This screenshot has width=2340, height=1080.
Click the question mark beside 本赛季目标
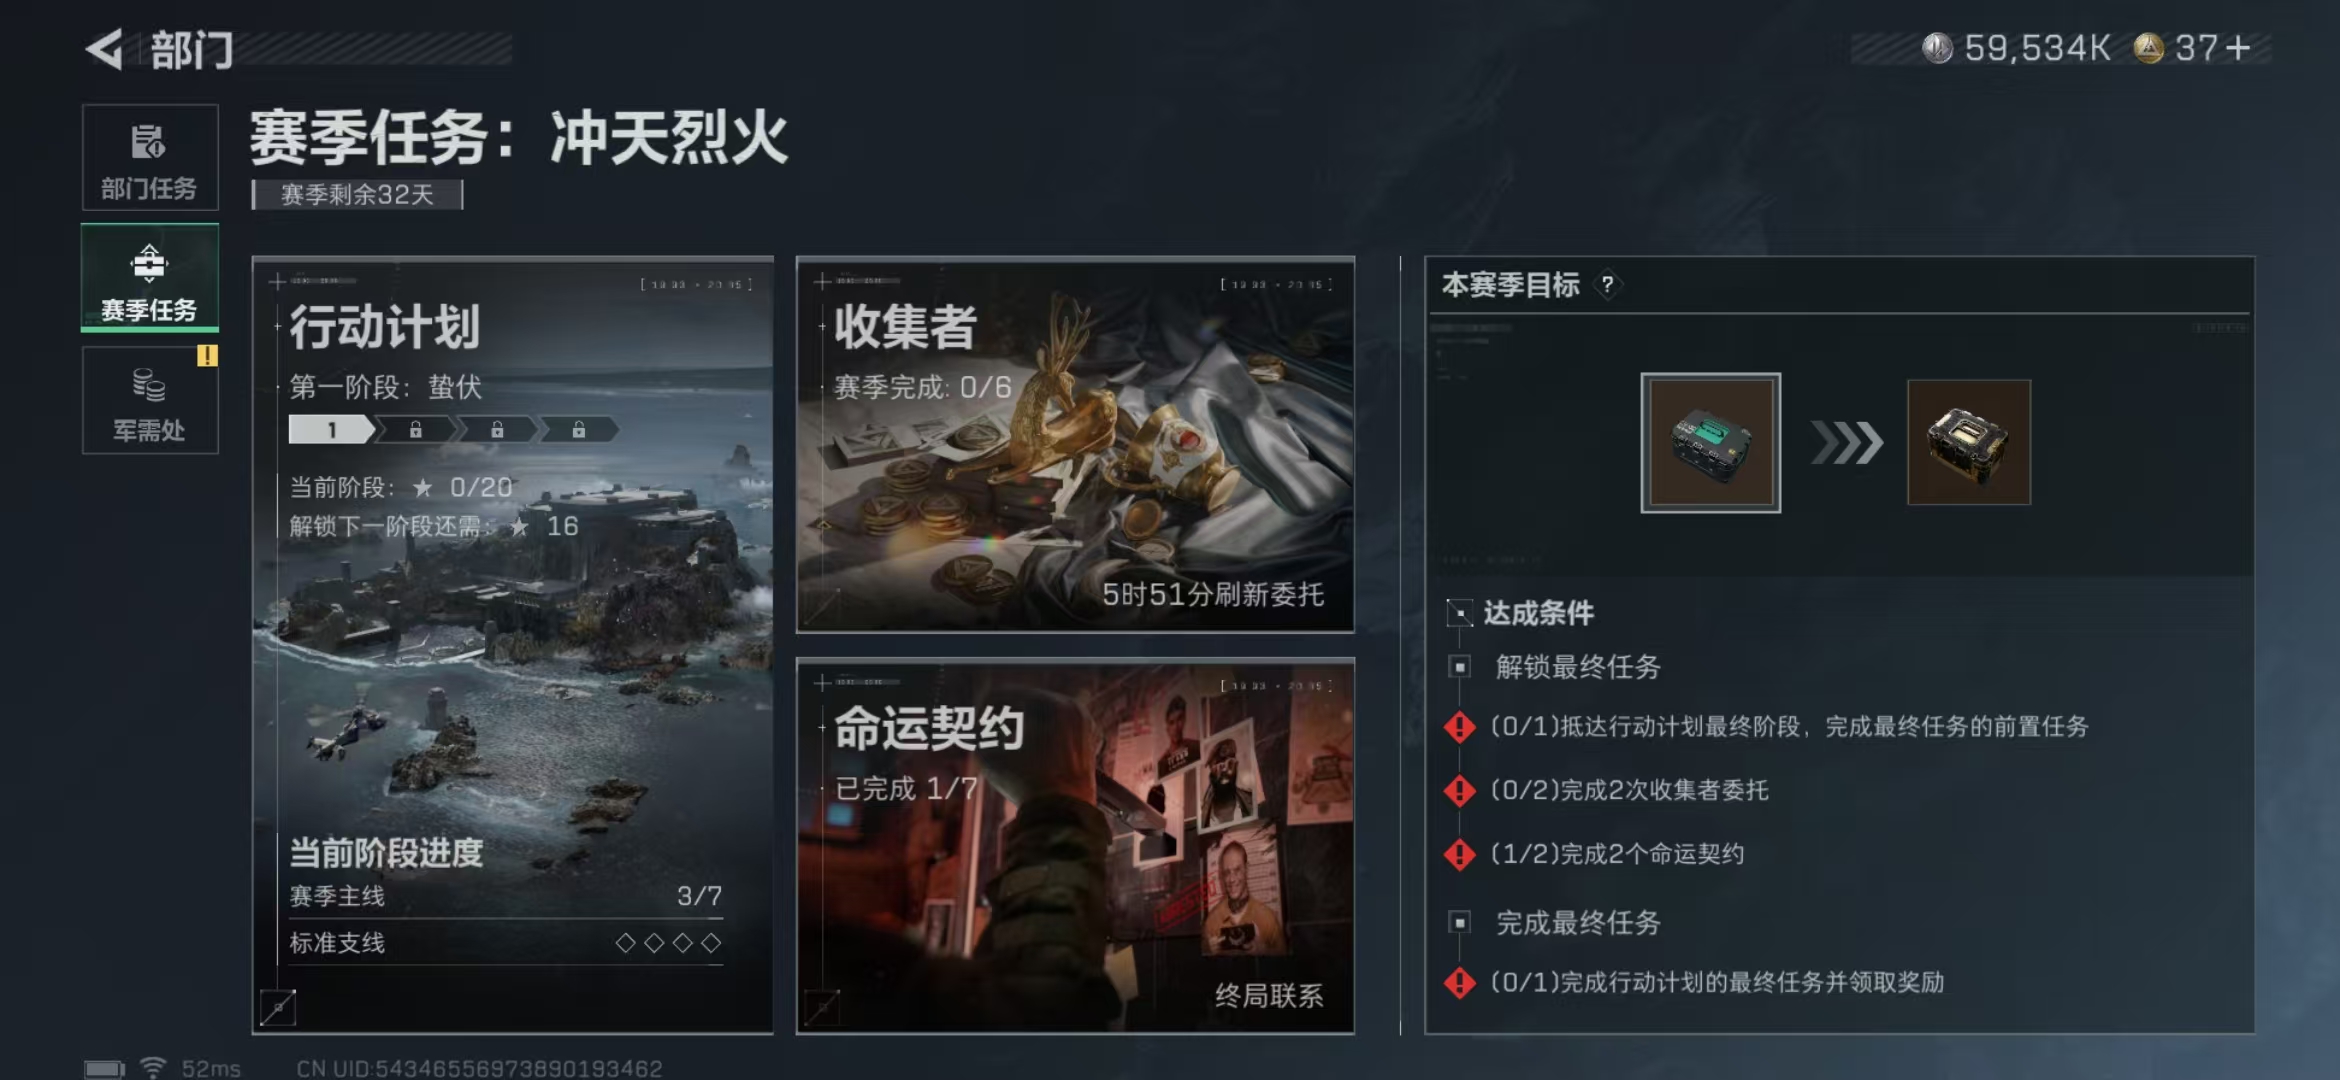[x=1607, y=285]
